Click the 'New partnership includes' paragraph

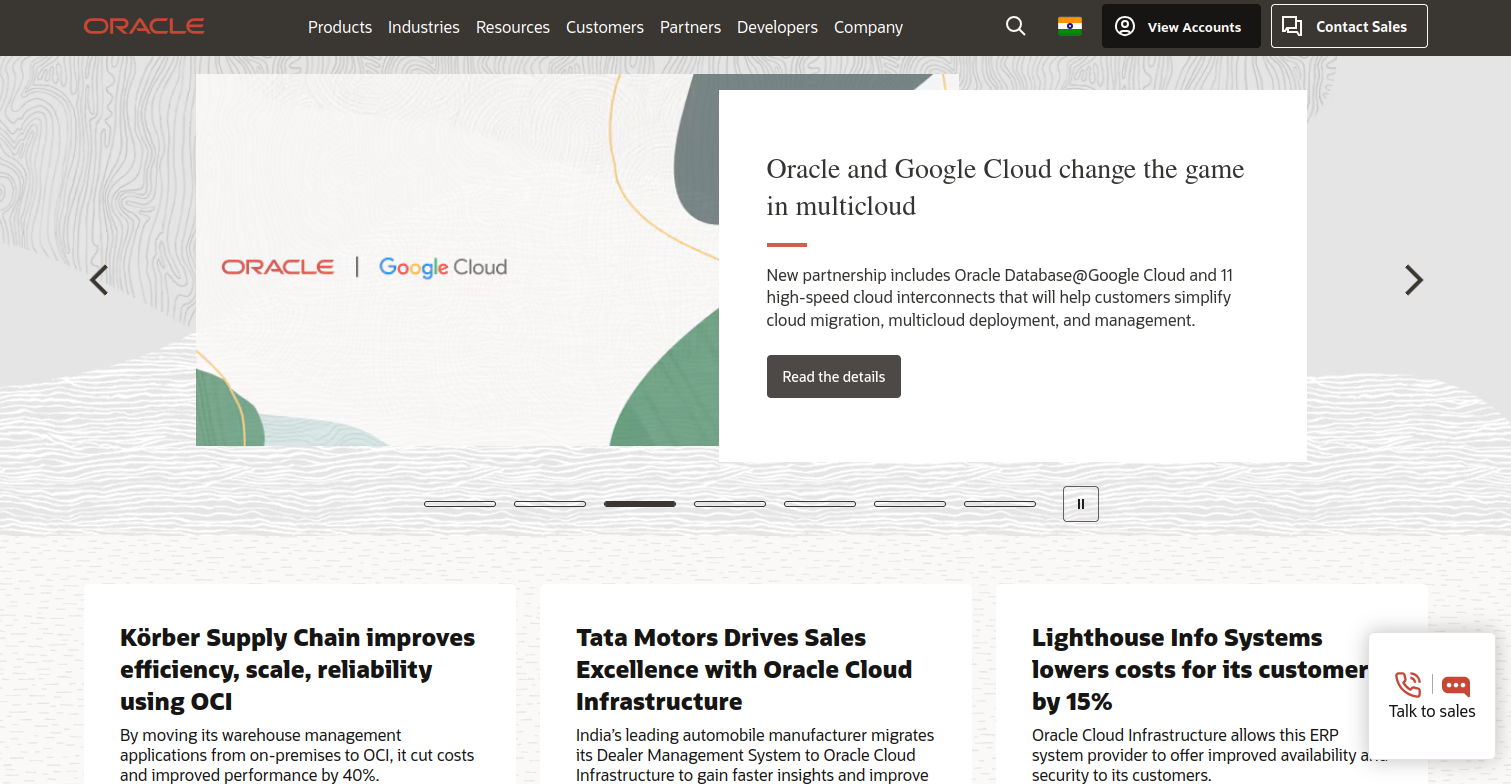(x=999, y=298)
